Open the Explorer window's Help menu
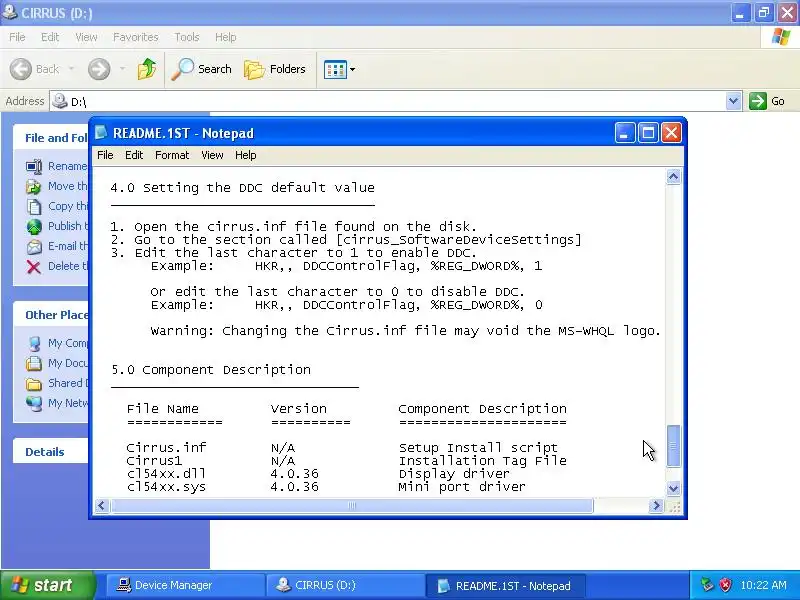 click(x=225, y=37)
